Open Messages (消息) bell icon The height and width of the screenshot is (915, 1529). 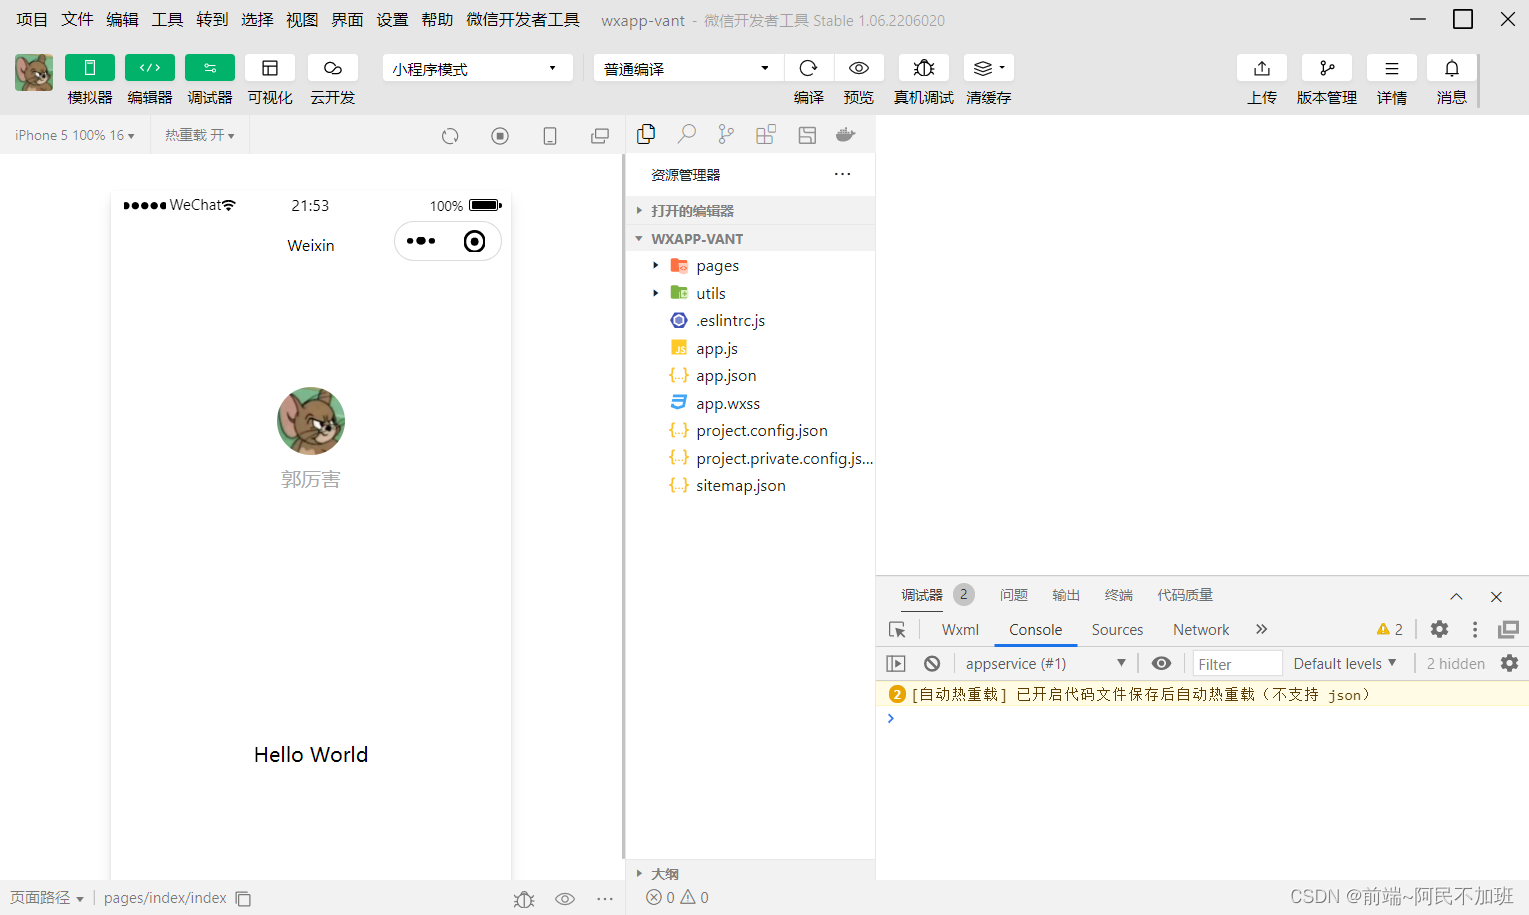(1452, 68)
